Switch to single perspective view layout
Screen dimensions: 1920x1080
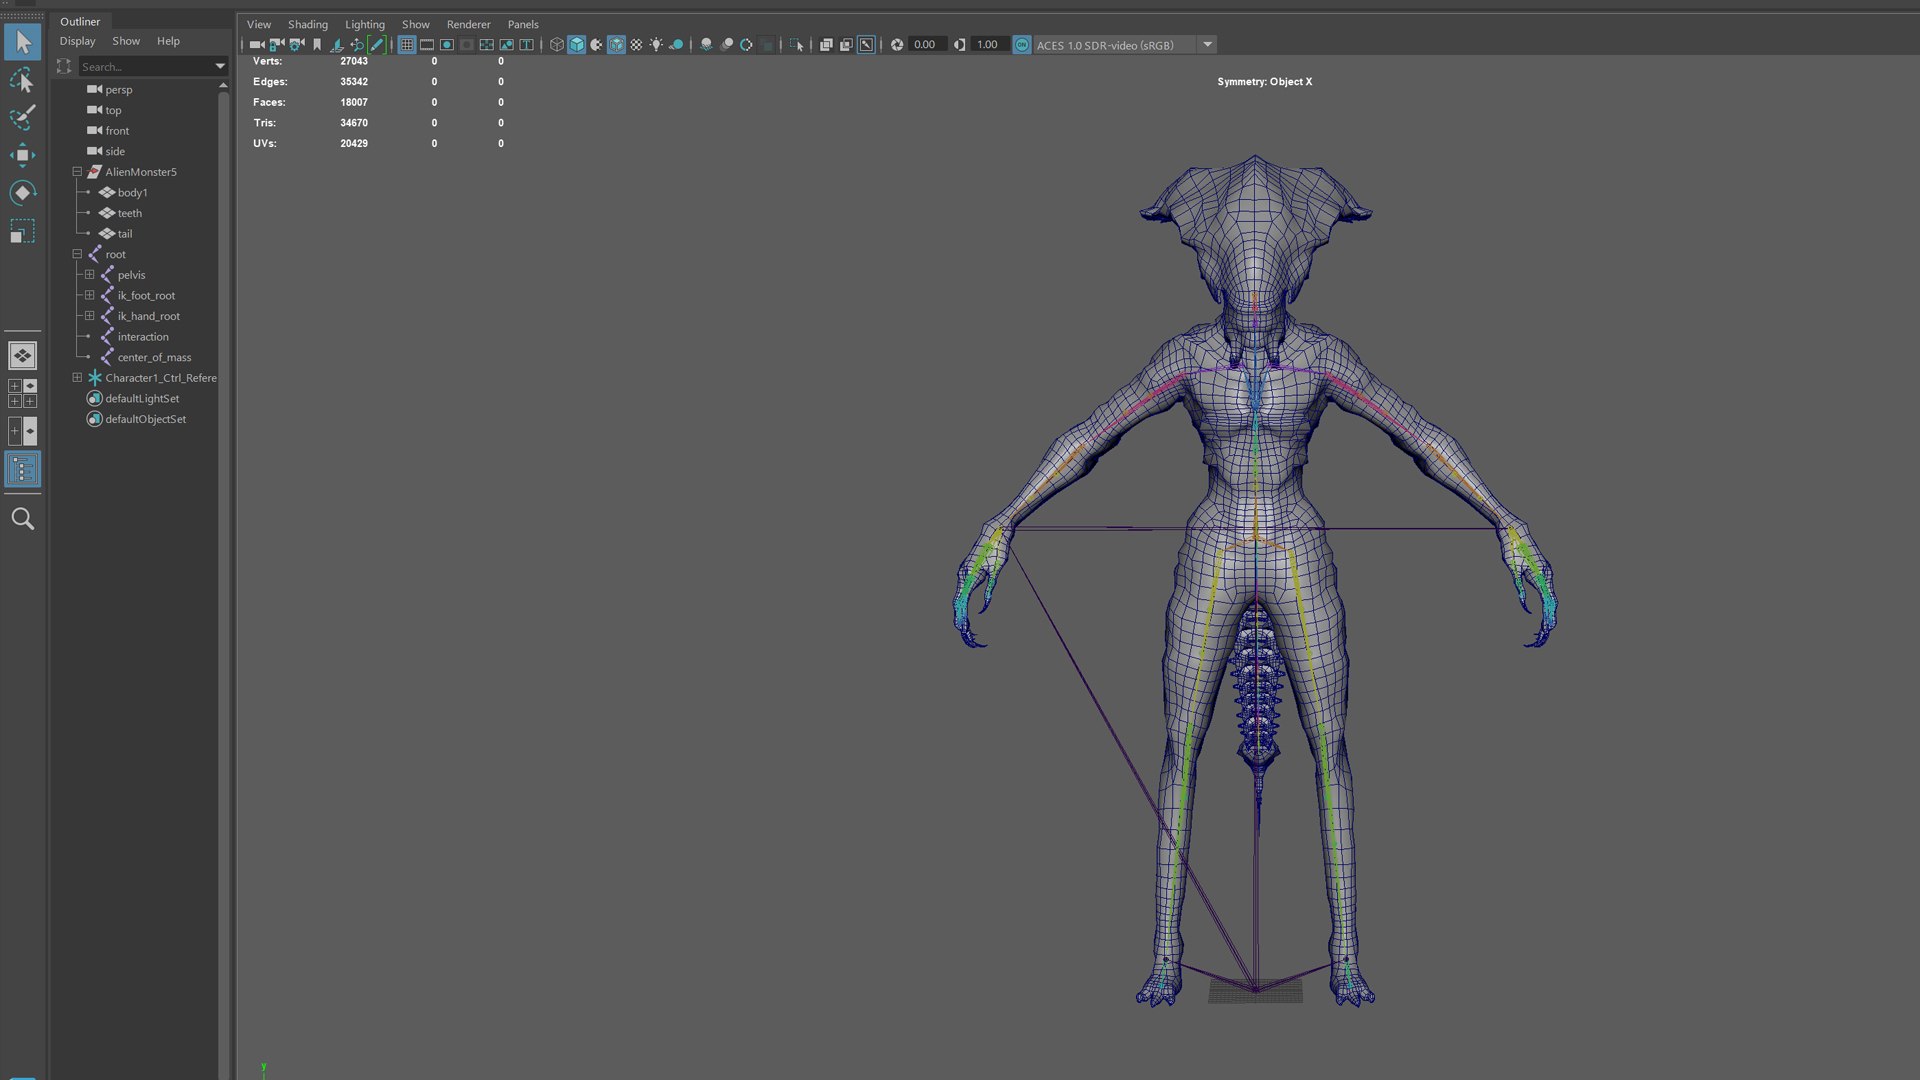pyautogui.click(x=22, y=355)
